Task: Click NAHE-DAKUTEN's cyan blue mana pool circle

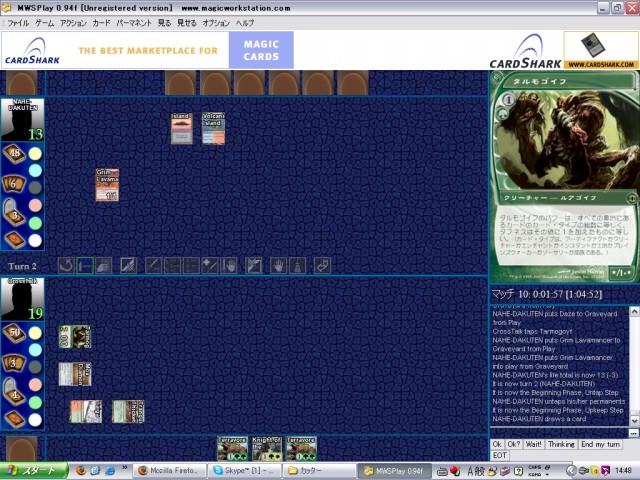Action: tap(36, 171)
